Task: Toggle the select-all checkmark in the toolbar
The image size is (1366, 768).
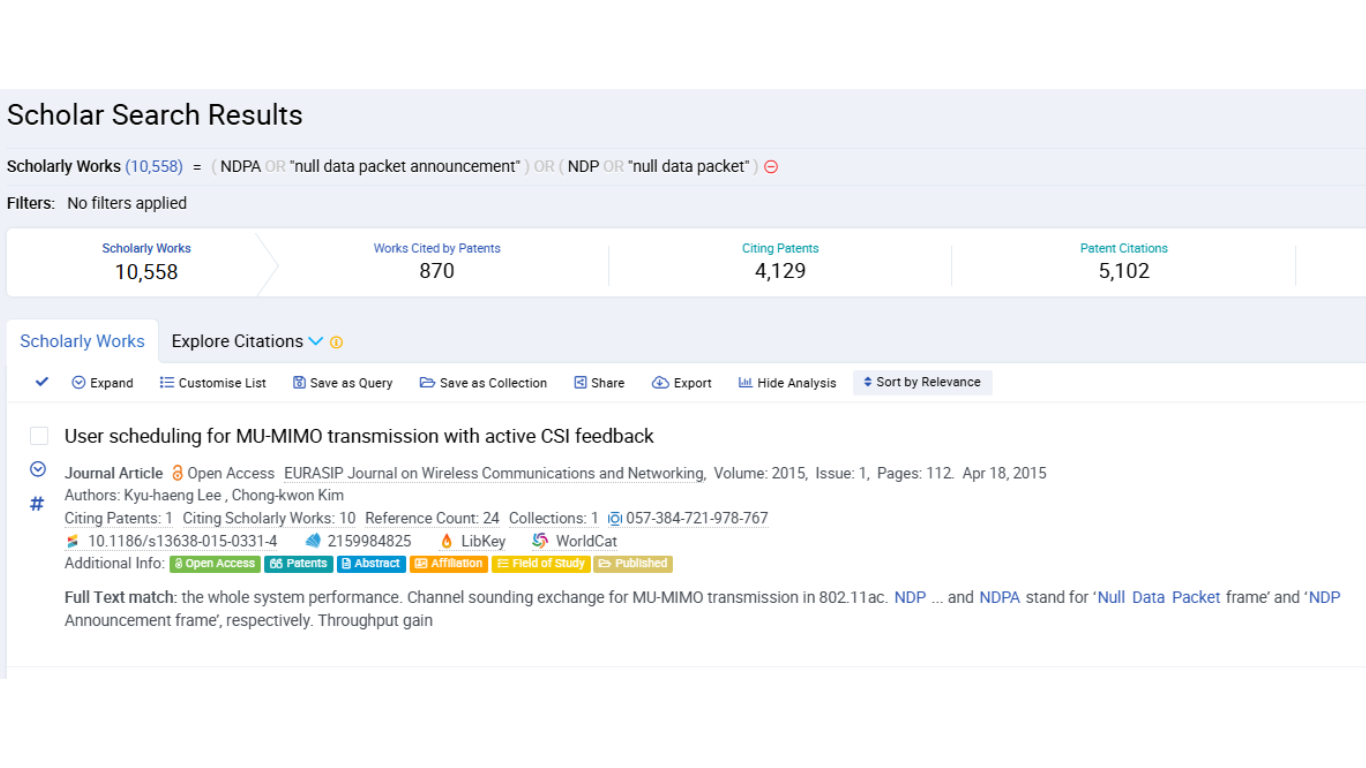Action: [42, 382]
